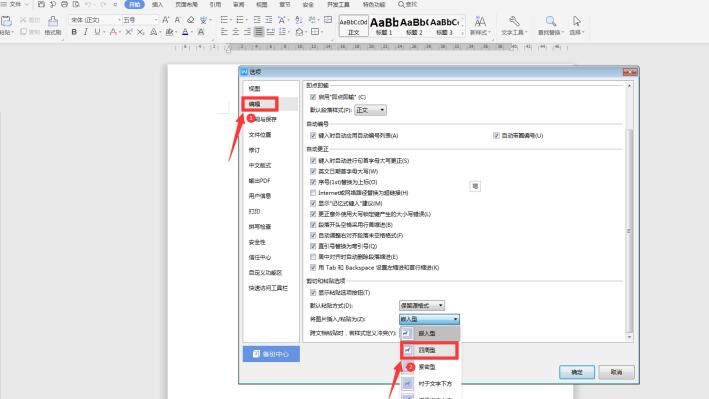Viewport: 709px width, 399px height.
Task: Open the Developer Tools ribbon tab
Action: click(338, 5)
